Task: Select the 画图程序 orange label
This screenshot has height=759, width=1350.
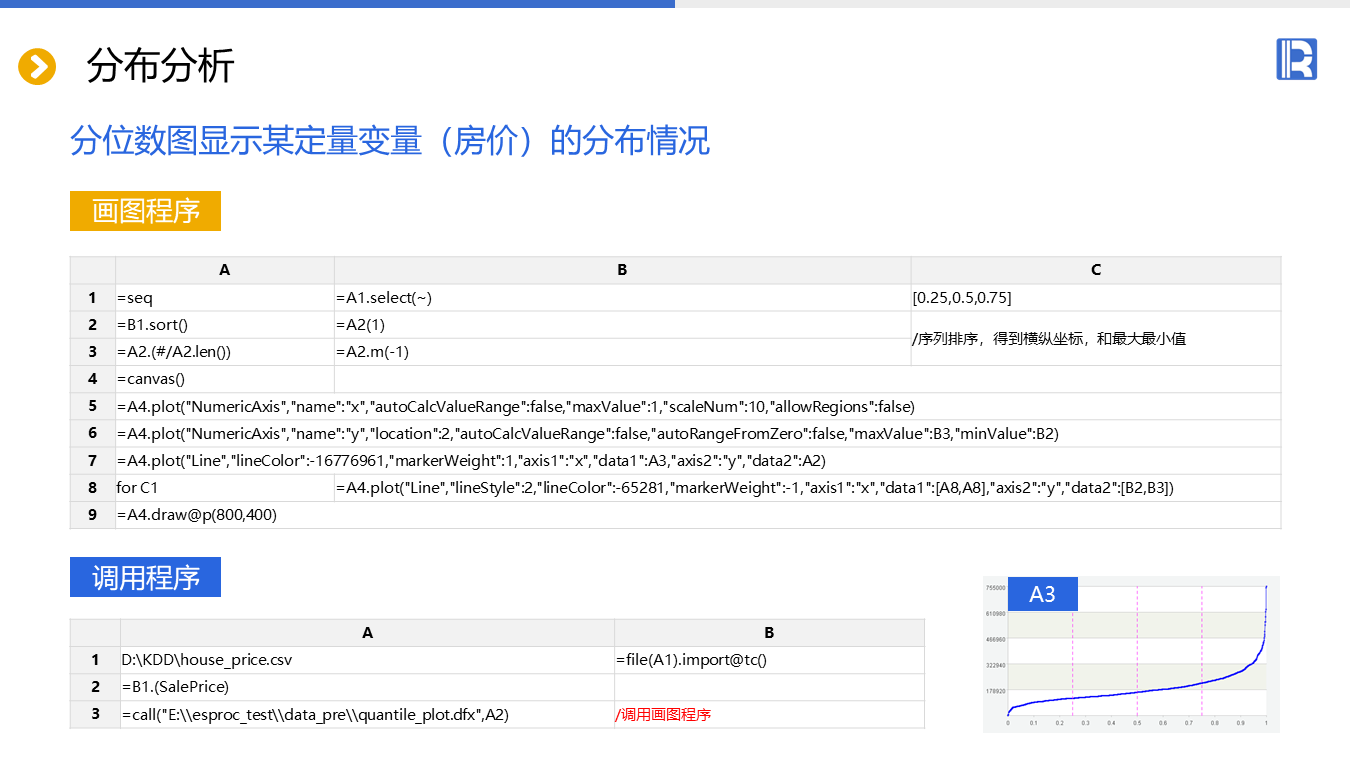Action: [145, 211]
